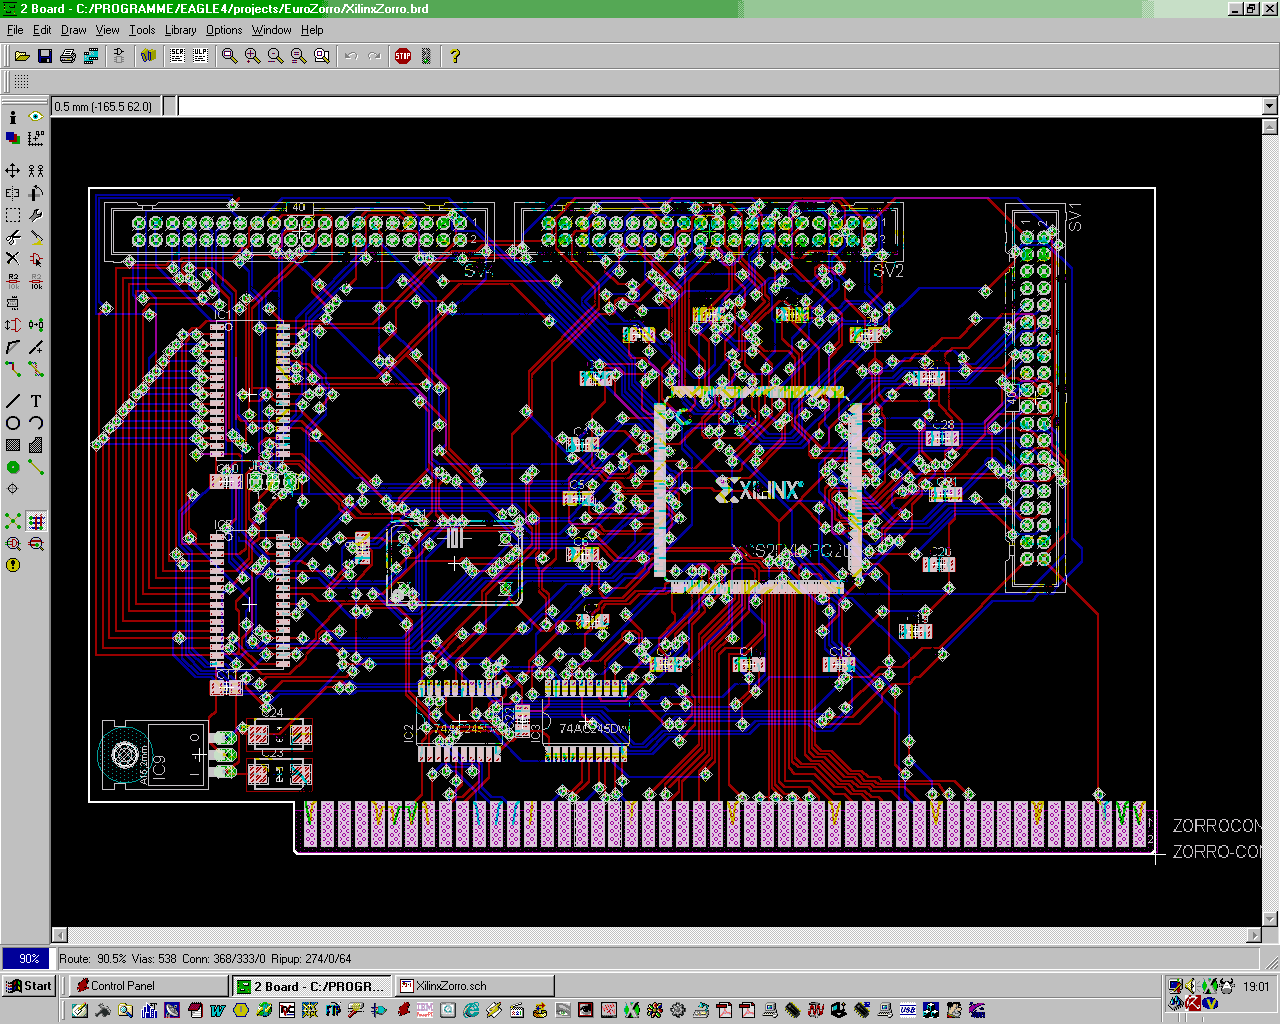The width and height of the screenshot is (1280, 1024).
Task: Click the Print icon in the toolbar
Action: [x=67, y=56]
